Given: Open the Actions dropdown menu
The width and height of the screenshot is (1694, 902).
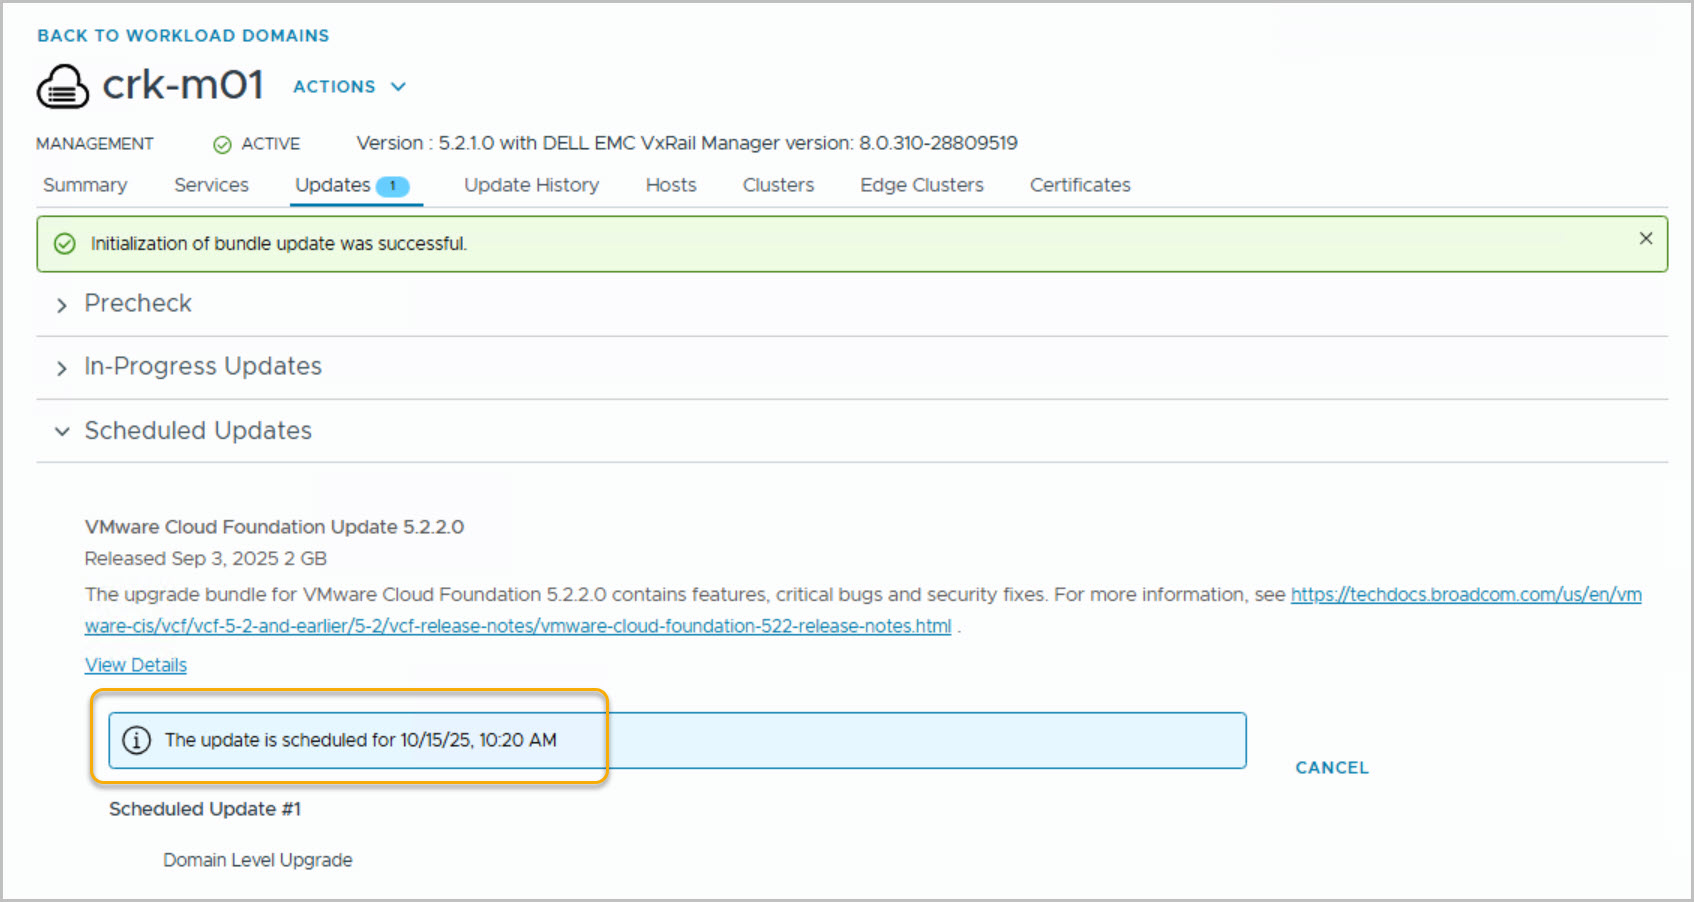Looking at the screenshot, I should pos(349,87).
